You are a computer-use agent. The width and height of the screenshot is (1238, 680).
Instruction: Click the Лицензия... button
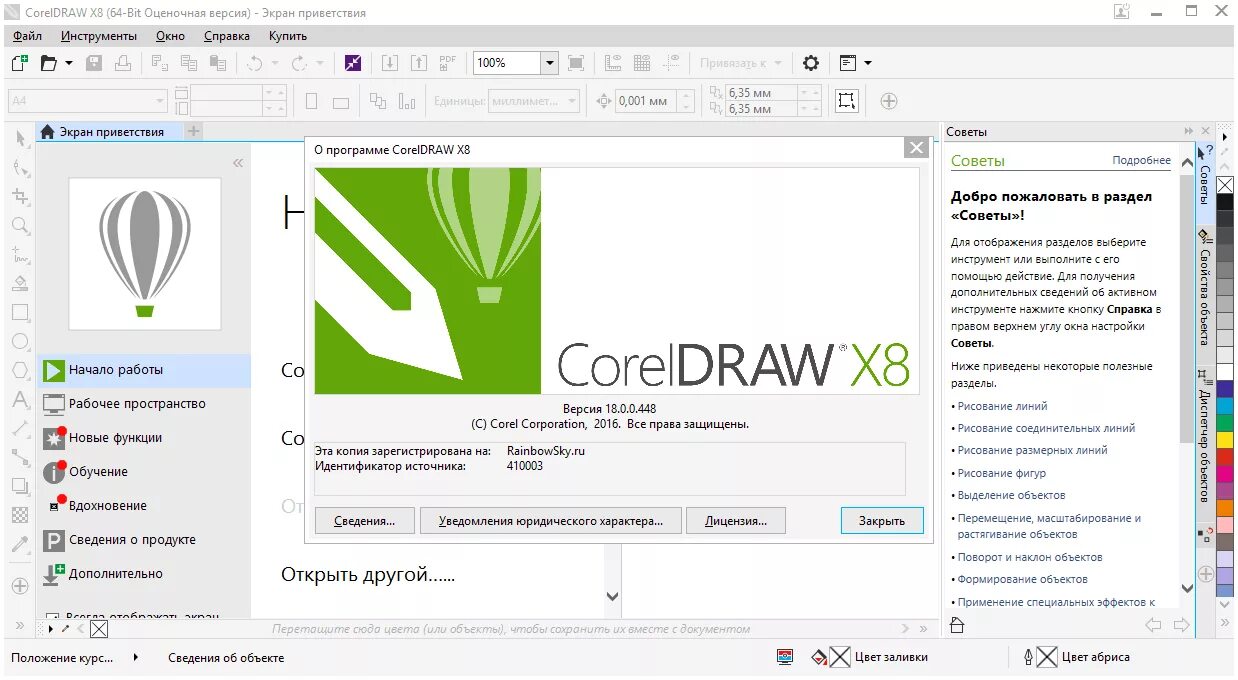(x=736, y=520)
